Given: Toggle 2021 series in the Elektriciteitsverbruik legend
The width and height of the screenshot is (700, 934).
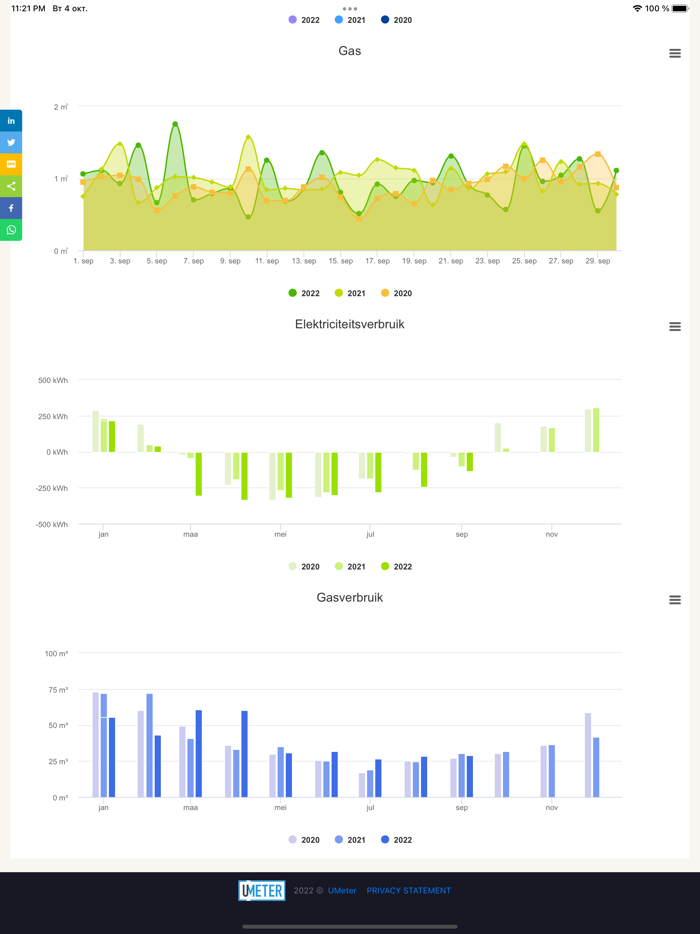Looking at the screenshot, I should [350, 566].
